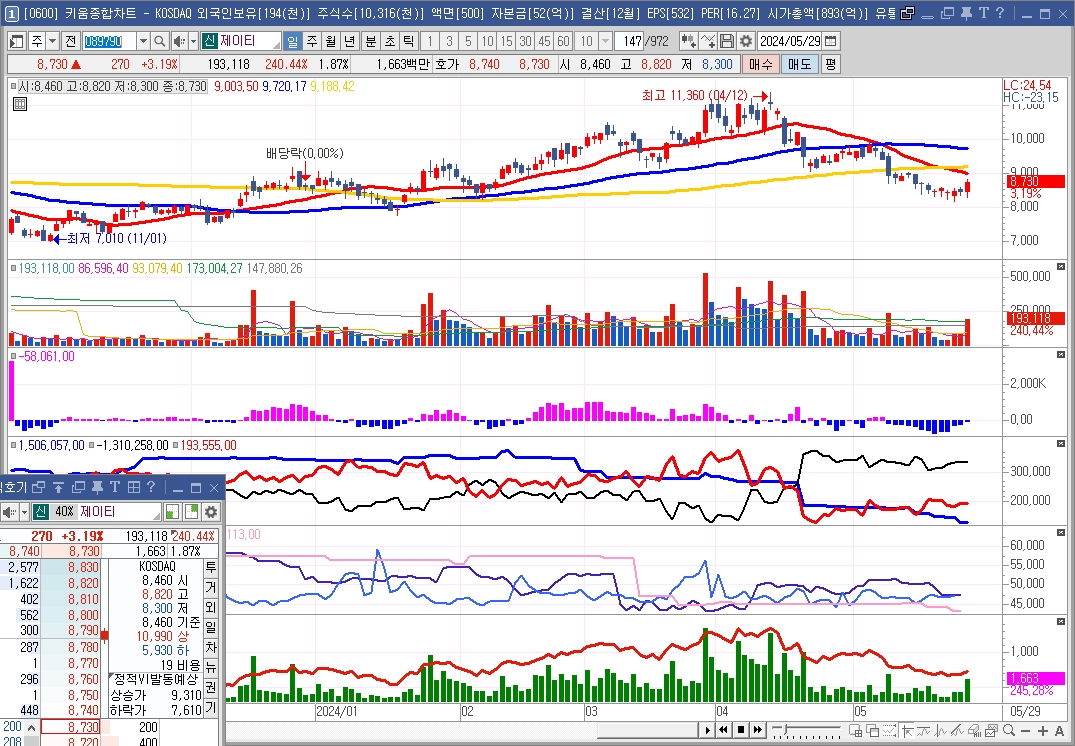The height and width of the screenshot is (746, 1075).
Task: Click the grid layout icon in order book title bar
Action: coord(134,487)
